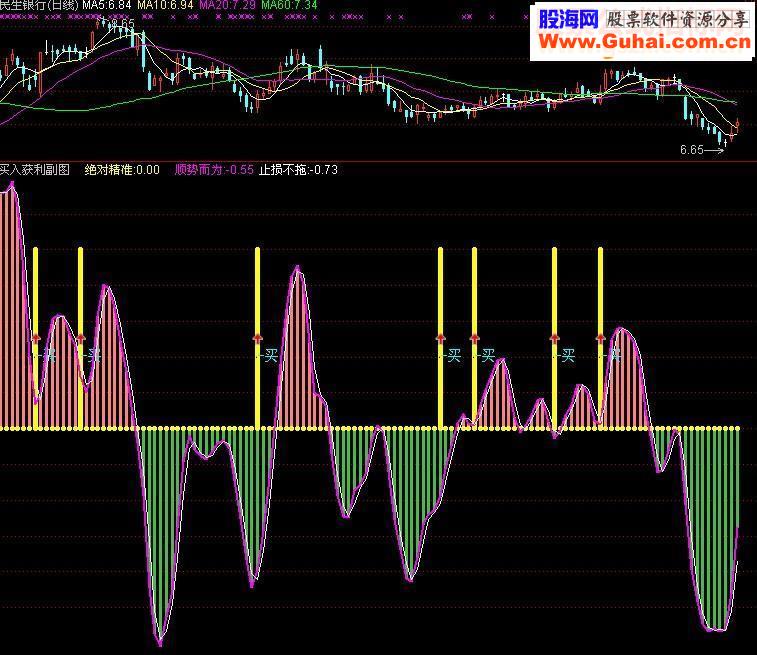Click the last 买 buy signal on right
This screenshot has width=757, height=655.
click(615, 356)
